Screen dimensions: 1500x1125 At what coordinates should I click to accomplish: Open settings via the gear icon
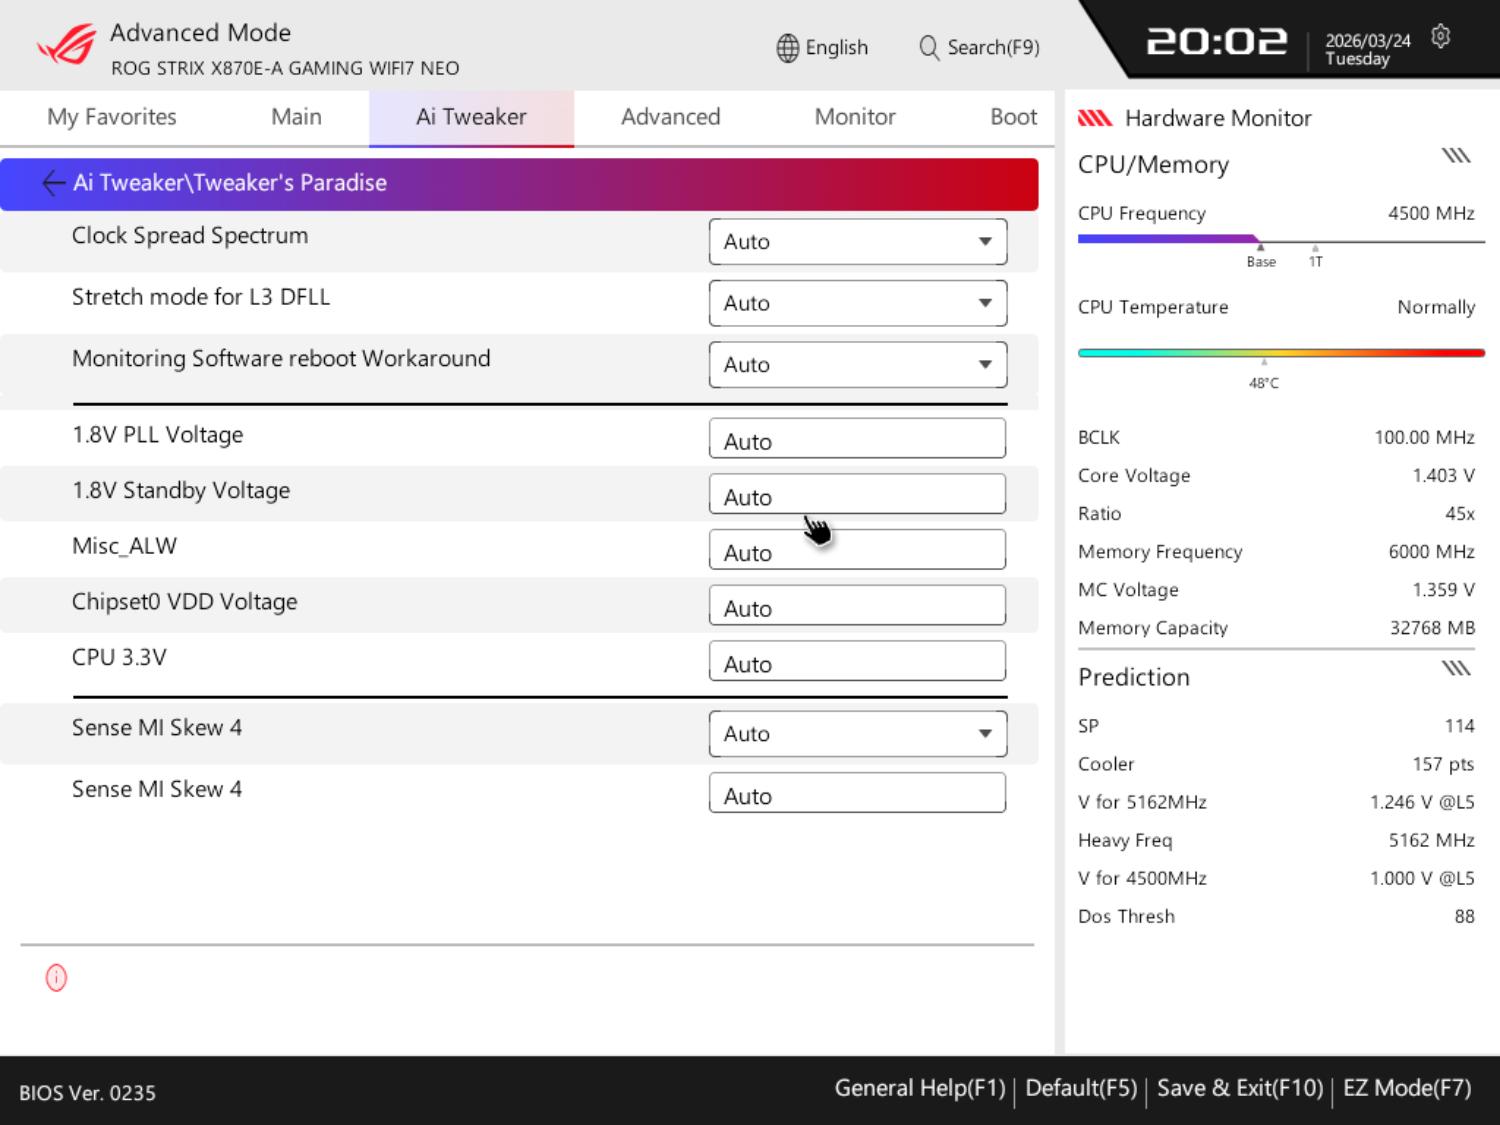(x=1440, y=37)
